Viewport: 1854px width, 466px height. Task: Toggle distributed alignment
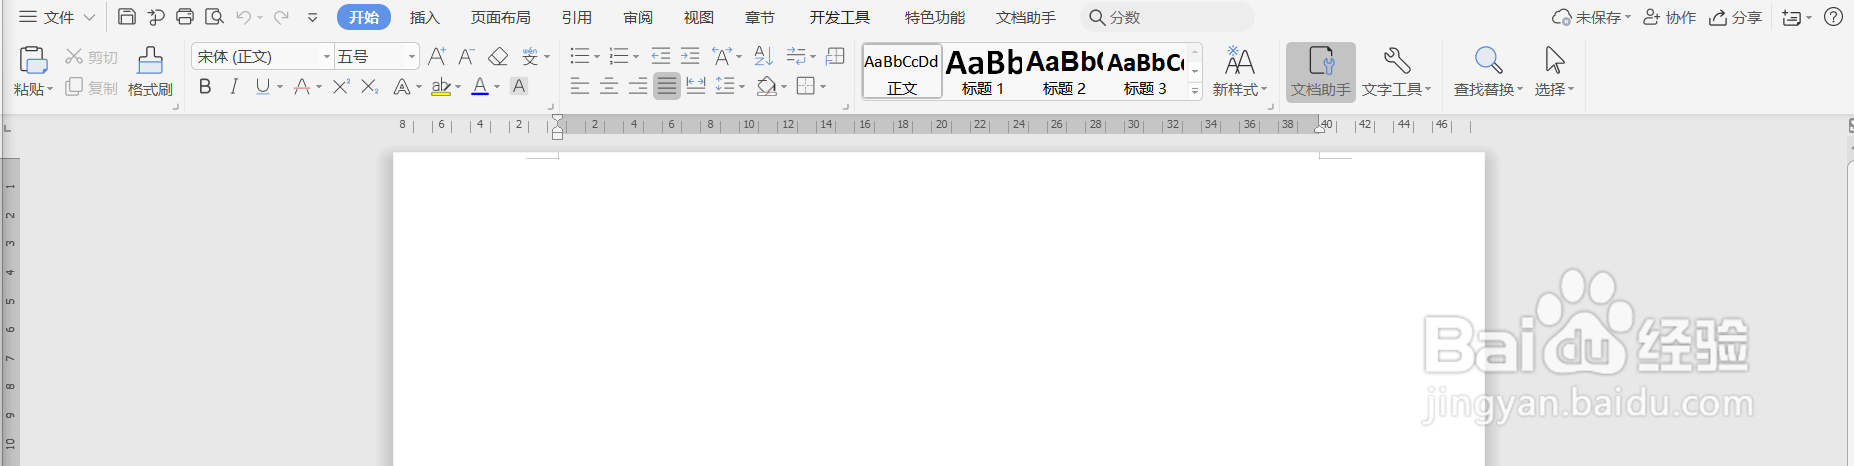click(696, 87)
